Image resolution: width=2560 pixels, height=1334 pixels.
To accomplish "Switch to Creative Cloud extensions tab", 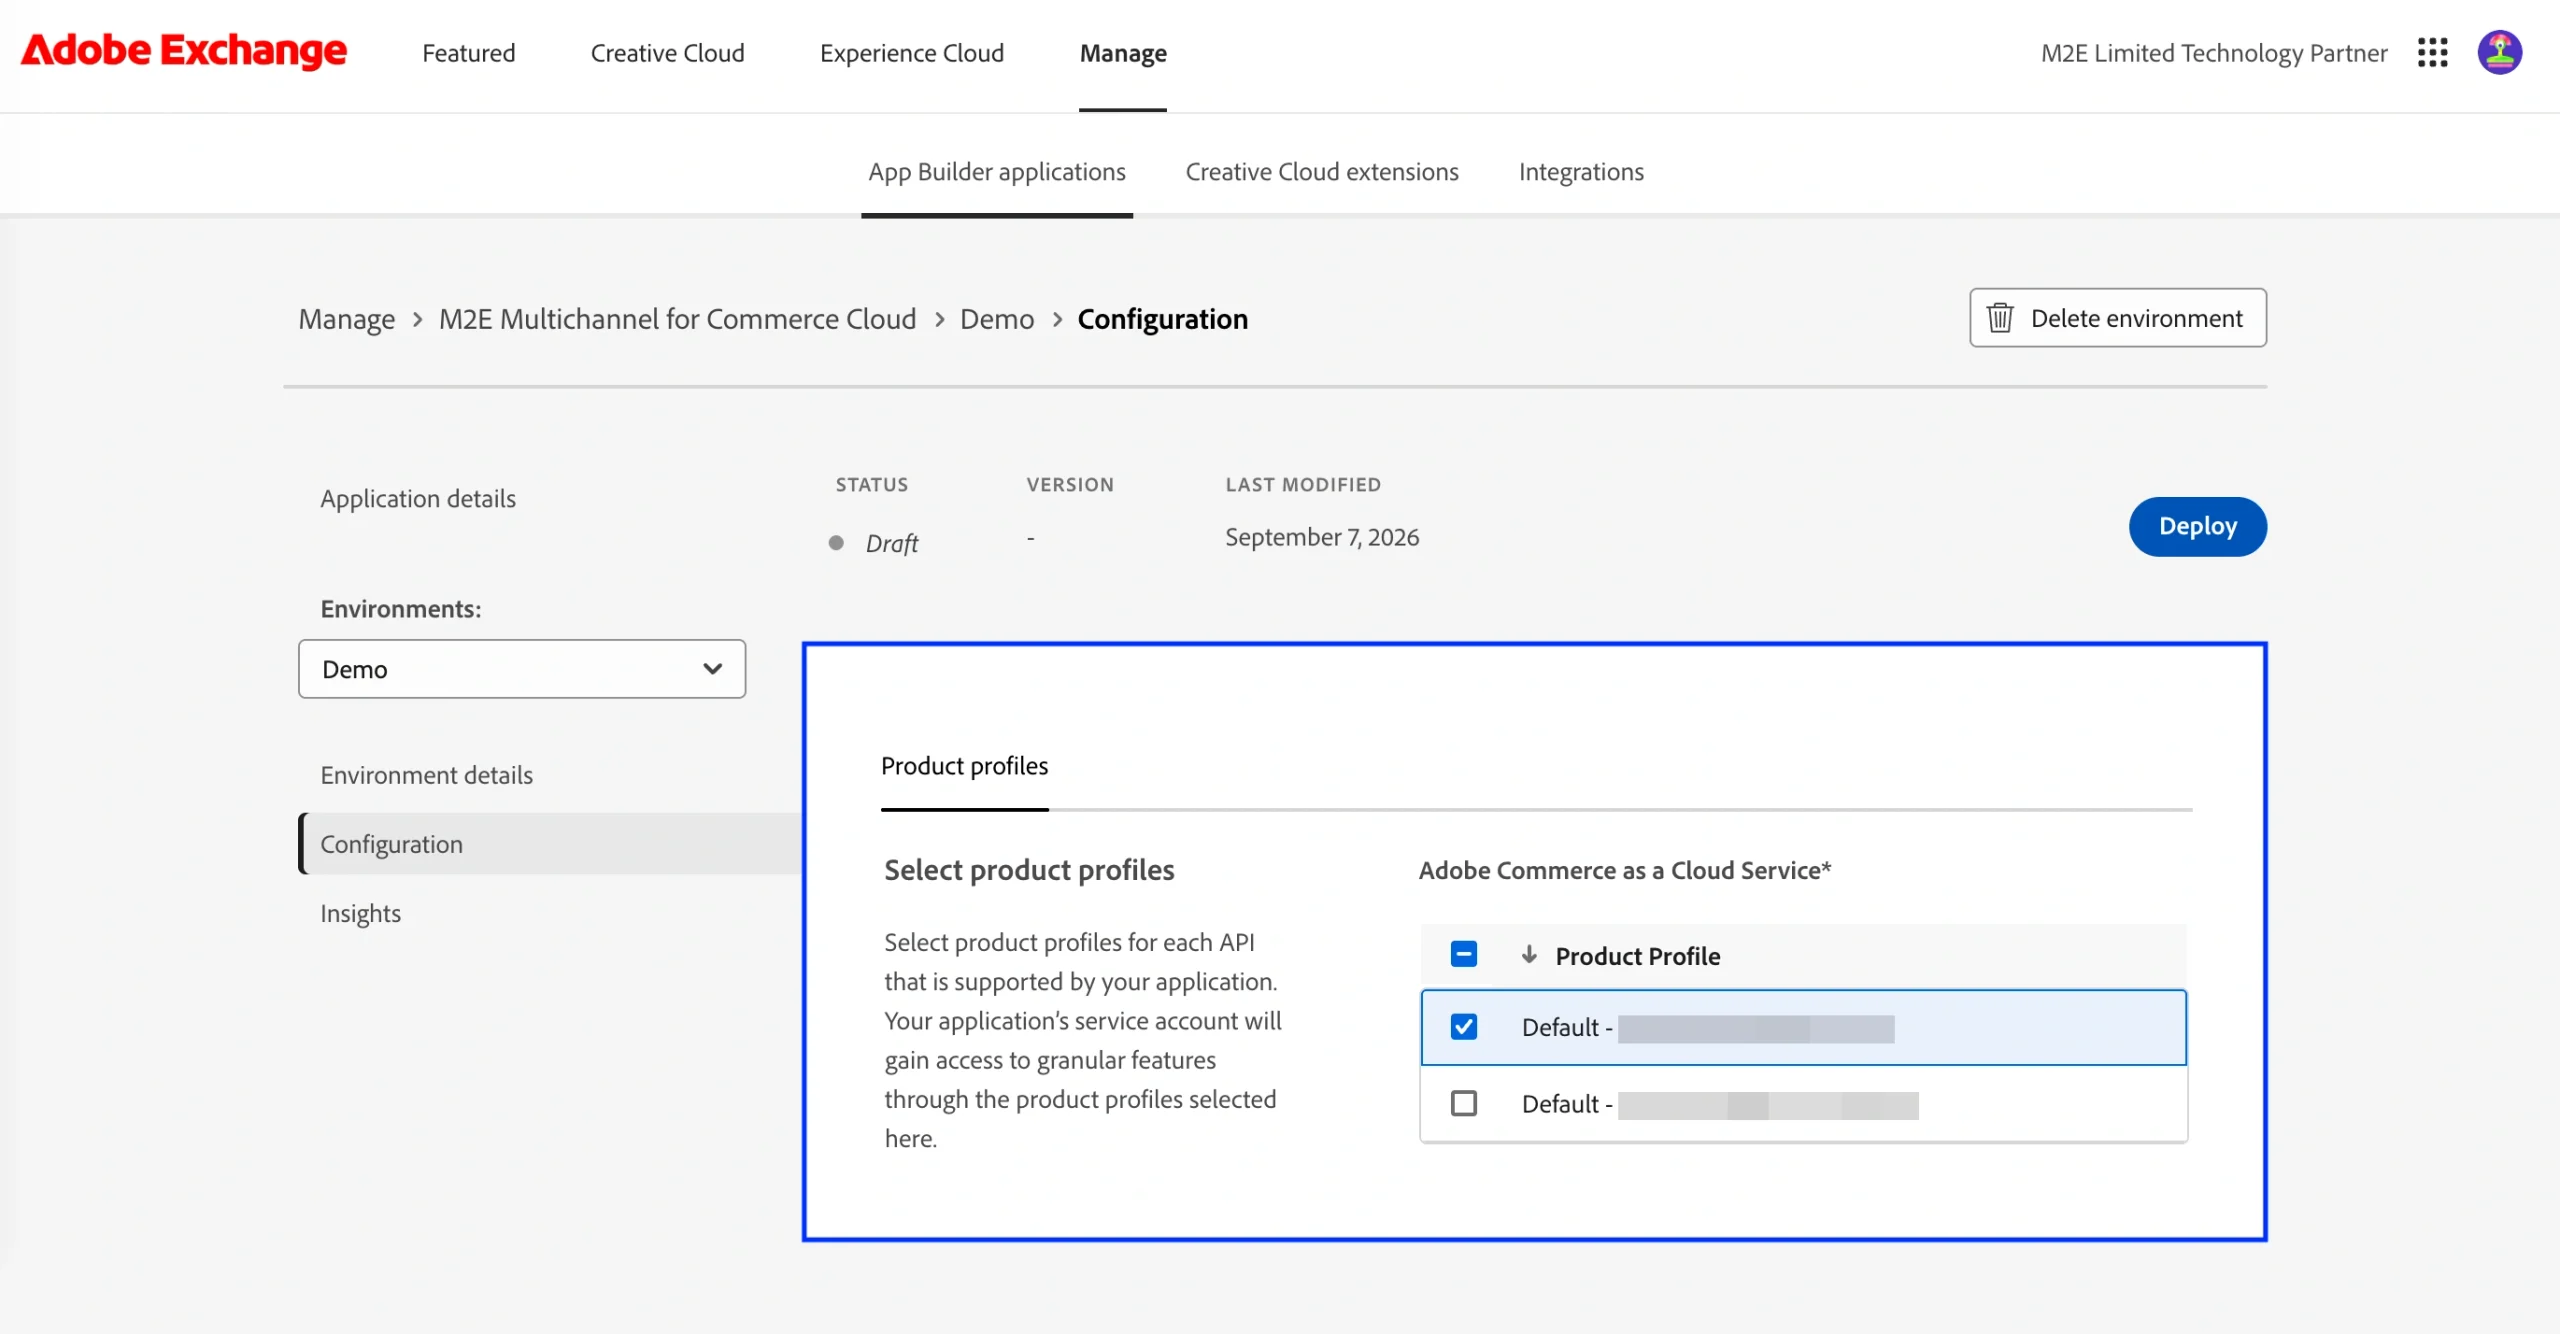I will [1322, 172].
